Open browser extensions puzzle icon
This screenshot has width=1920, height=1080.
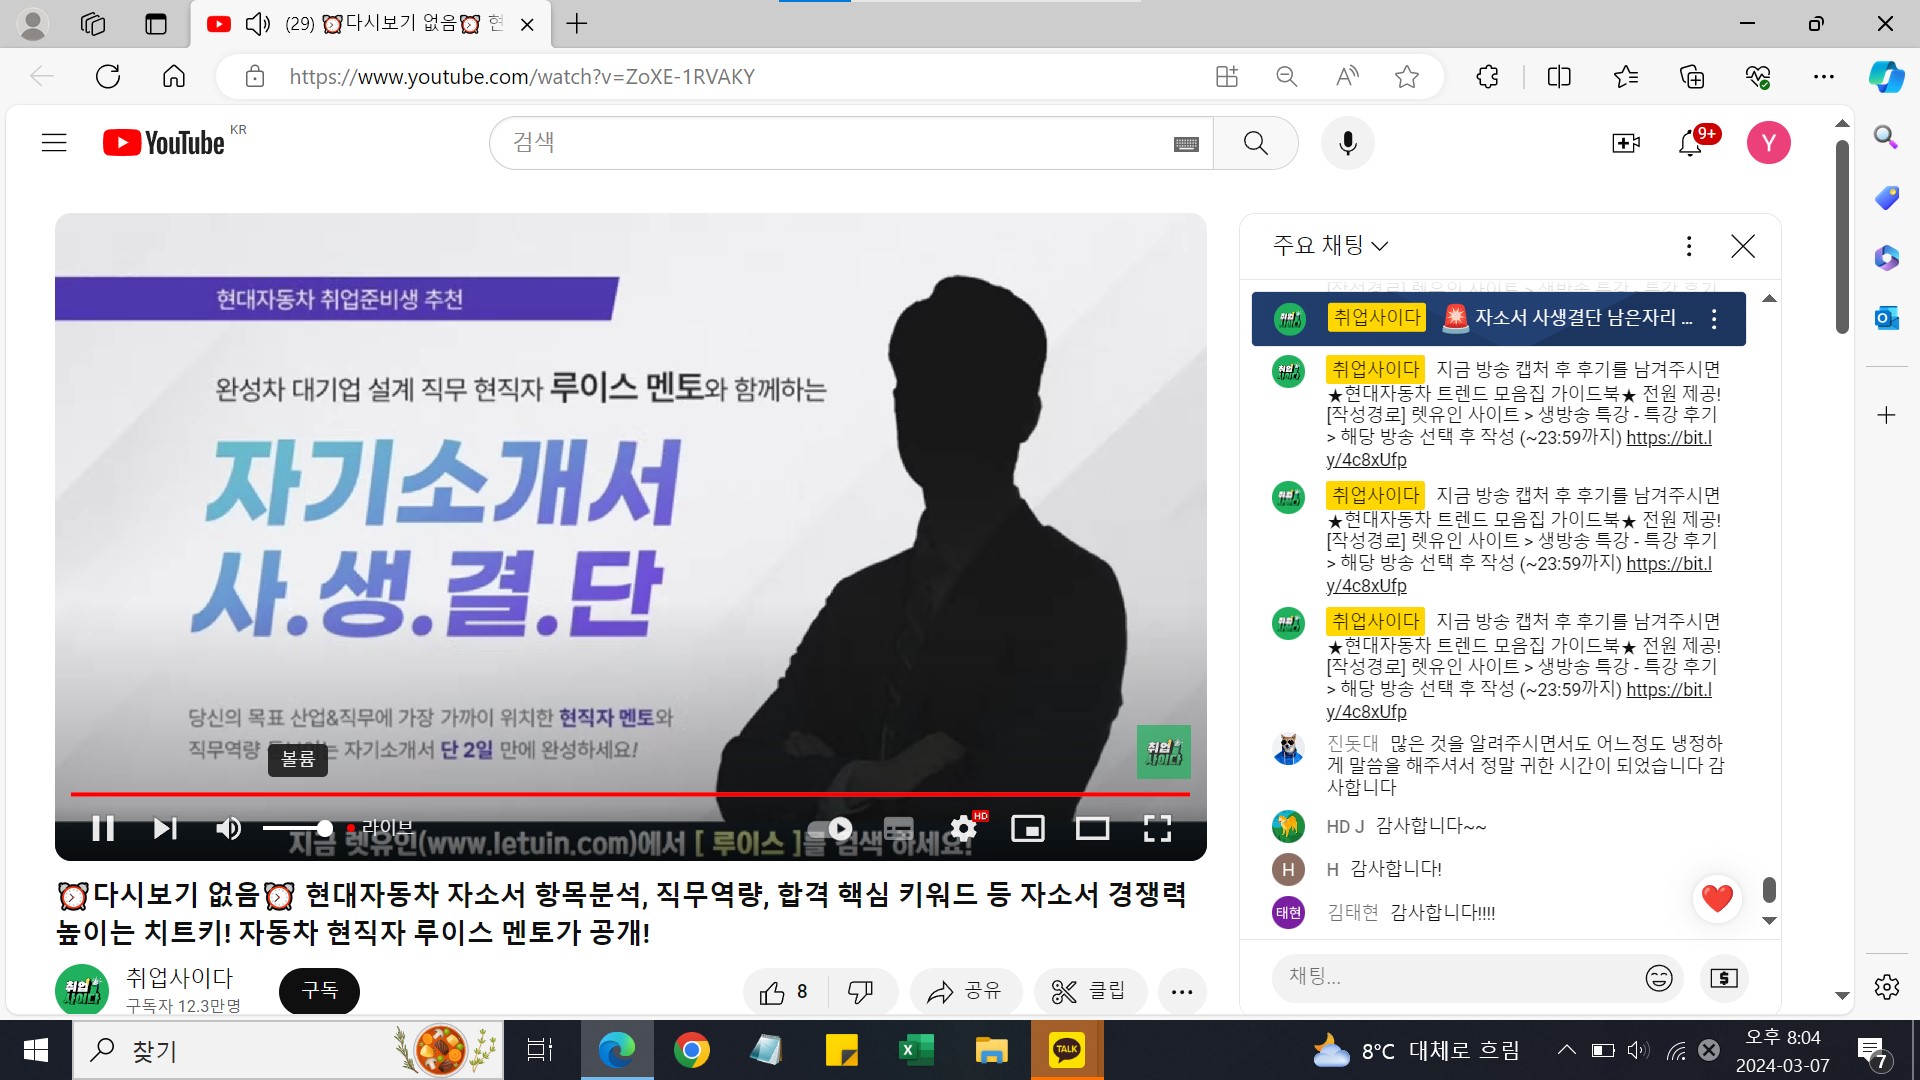[x=1487, y=76]
